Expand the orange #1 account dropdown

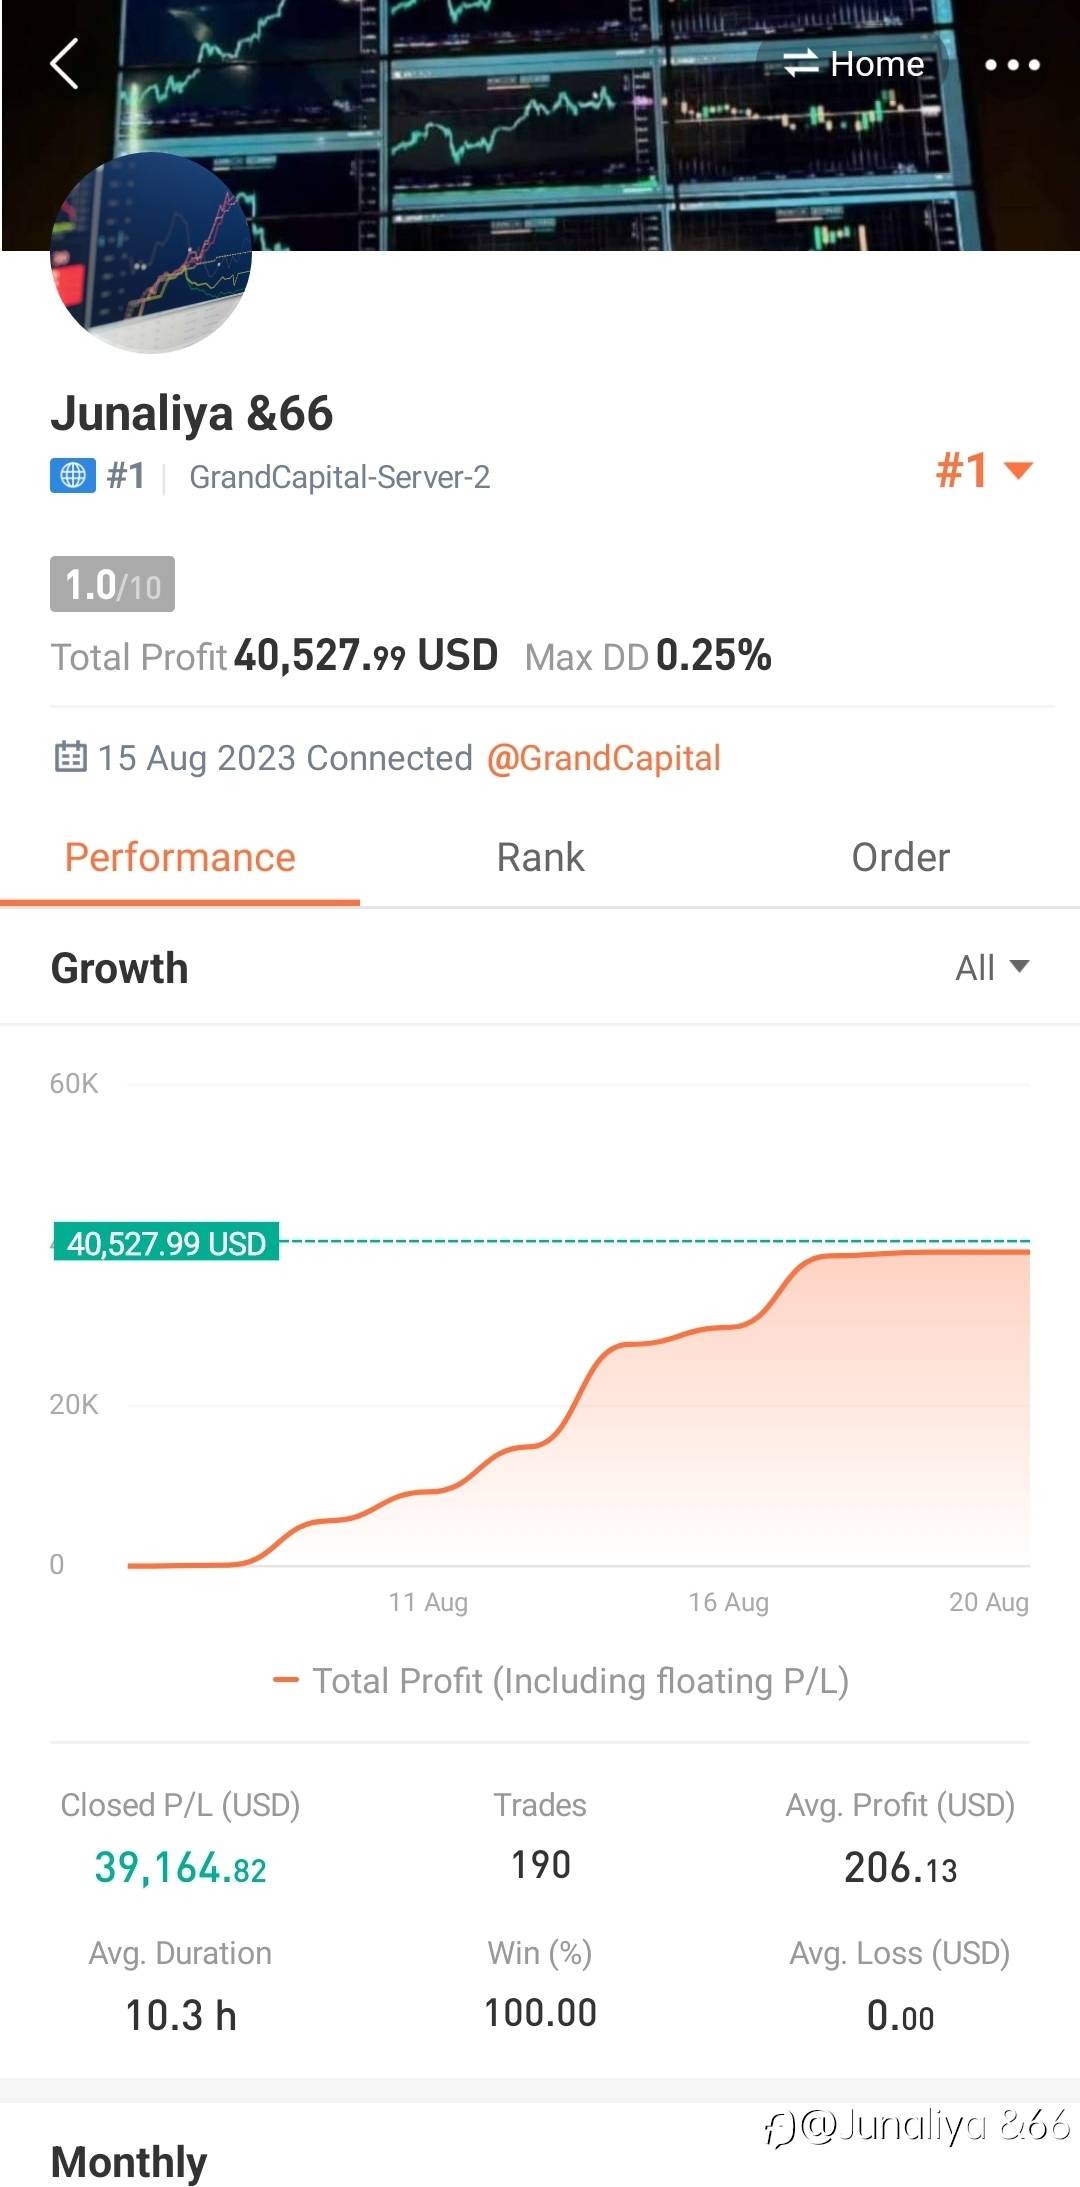coord(983,470)
